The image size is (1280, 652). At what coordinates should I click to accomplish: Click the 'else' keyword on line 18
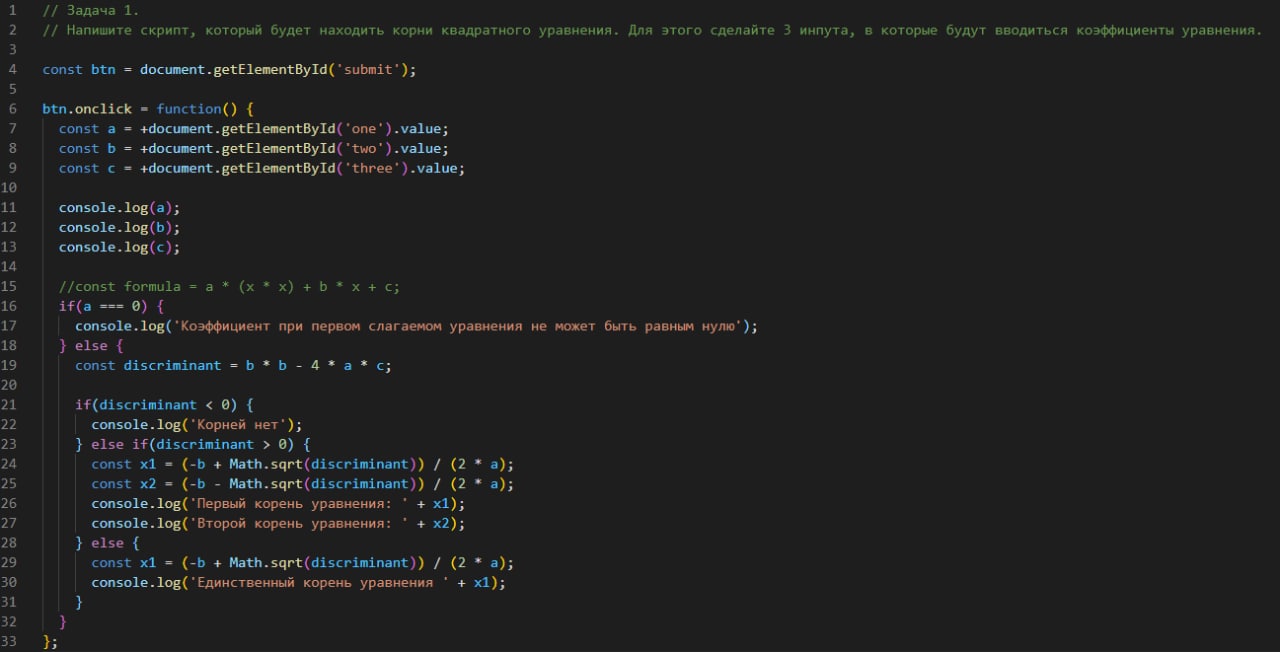tap(91, 346)
